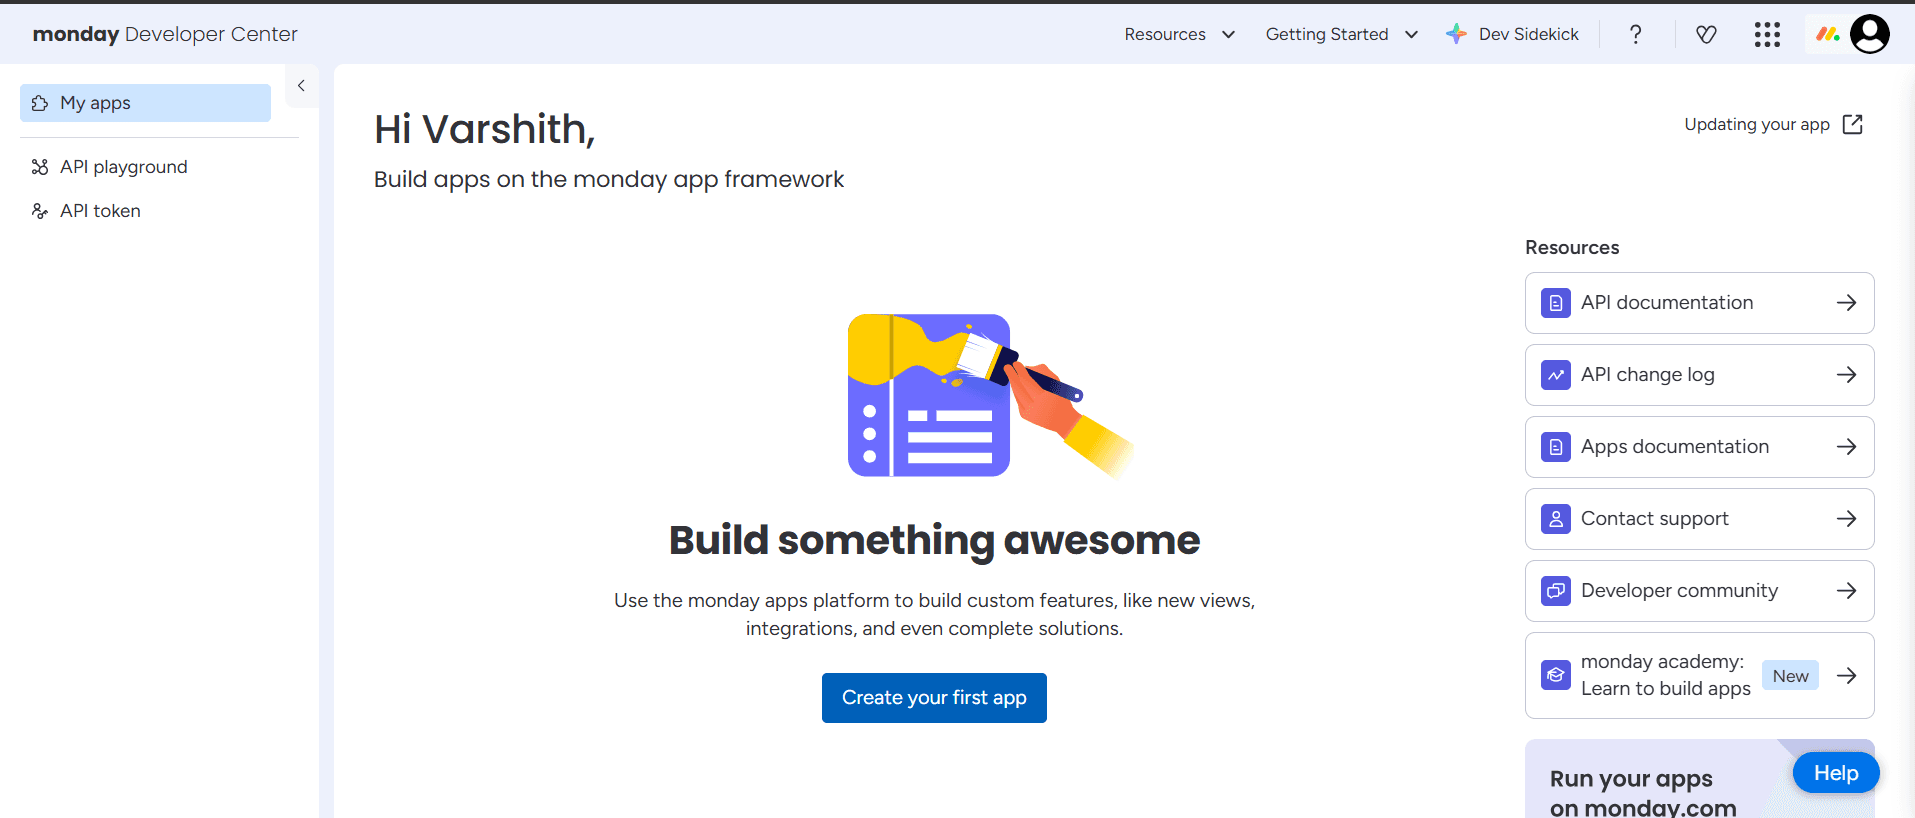
Task: Open Contact support resource
Action: [1699, 519]
